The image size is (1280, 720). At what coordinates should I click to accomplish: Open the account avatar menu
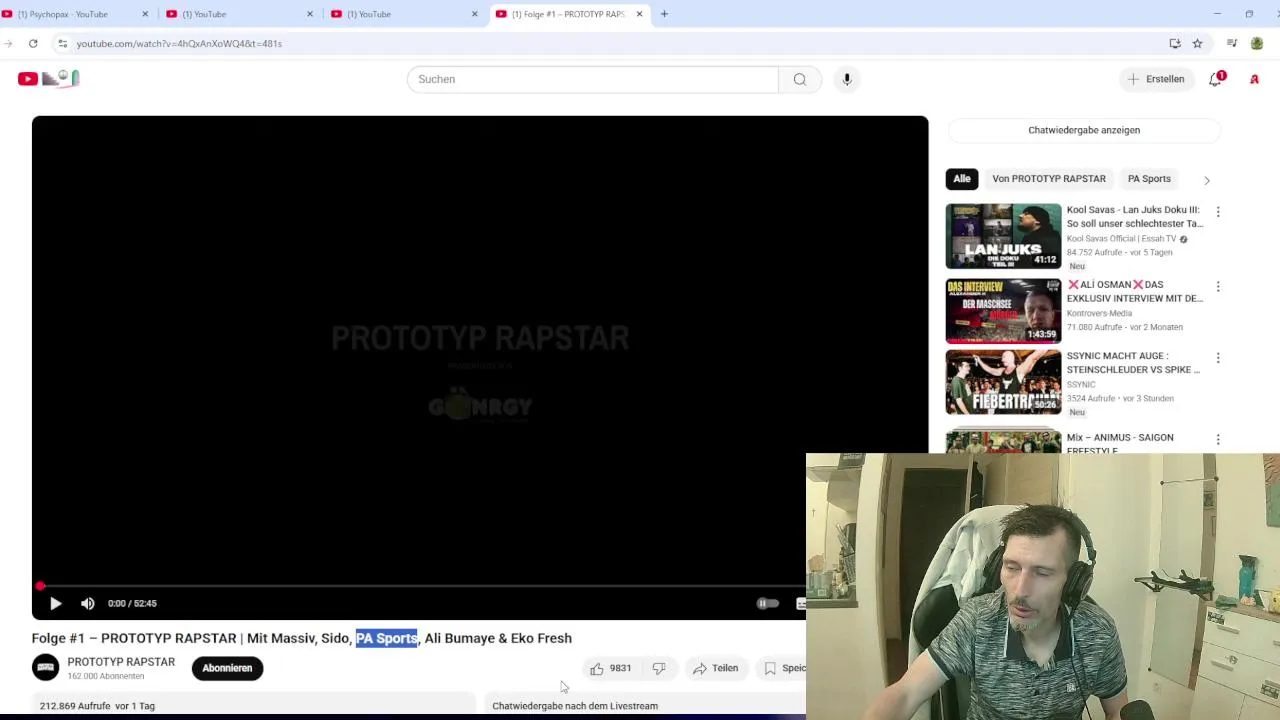click(x=1254, y=79)
